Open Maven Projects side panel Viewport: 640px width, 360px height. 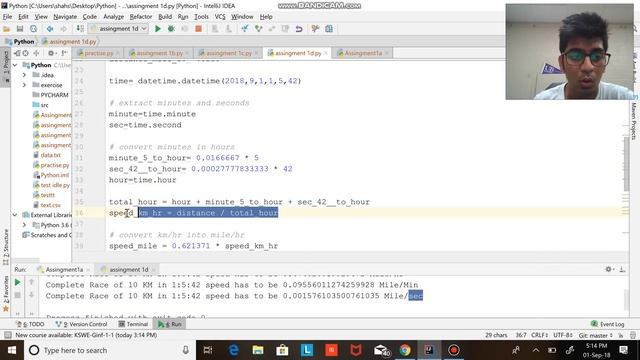[x=634, y=121]
